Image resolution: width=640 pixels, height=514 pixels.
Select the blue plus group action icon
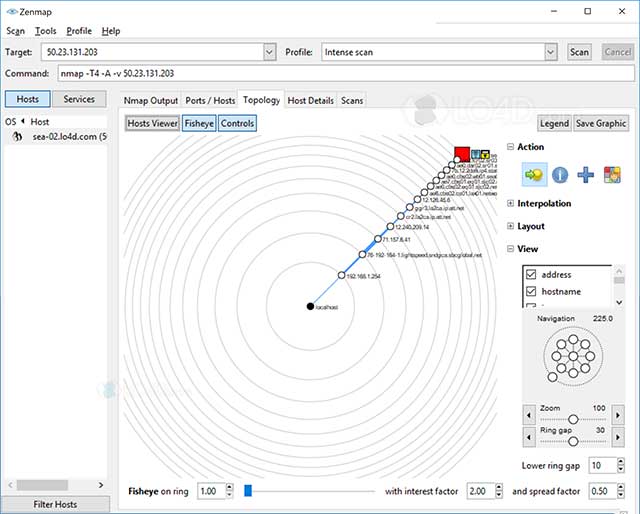pos(586,175)
